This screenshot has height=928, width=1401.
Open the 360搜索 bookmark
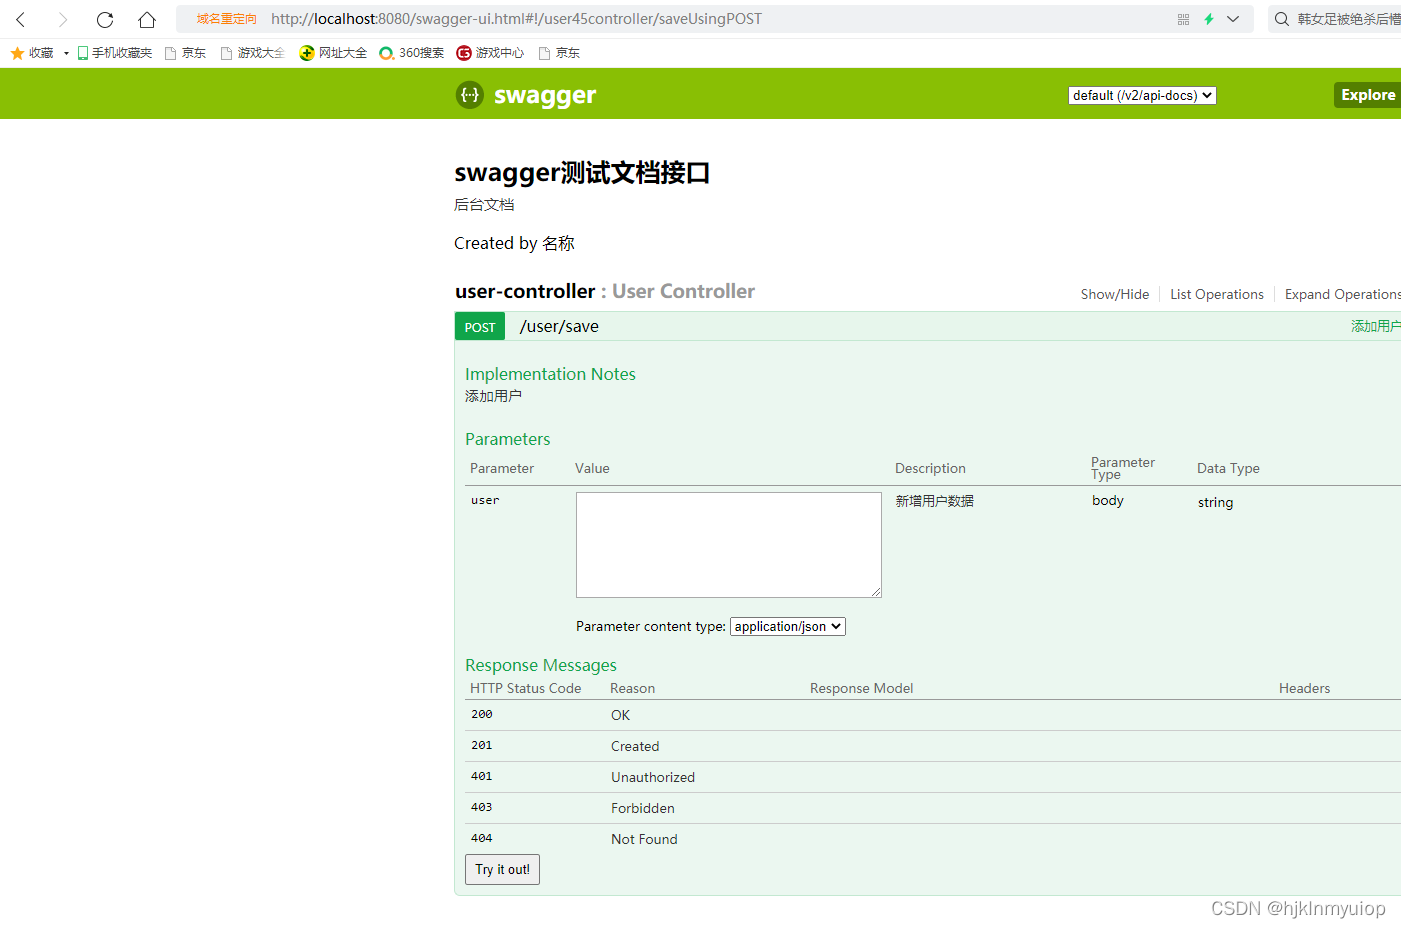point(411,53)
